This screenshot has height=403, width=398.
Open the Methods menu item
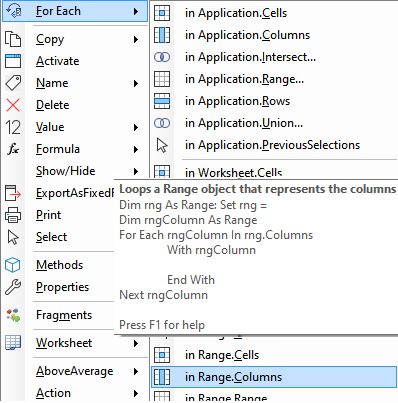[x=59, y=265]
